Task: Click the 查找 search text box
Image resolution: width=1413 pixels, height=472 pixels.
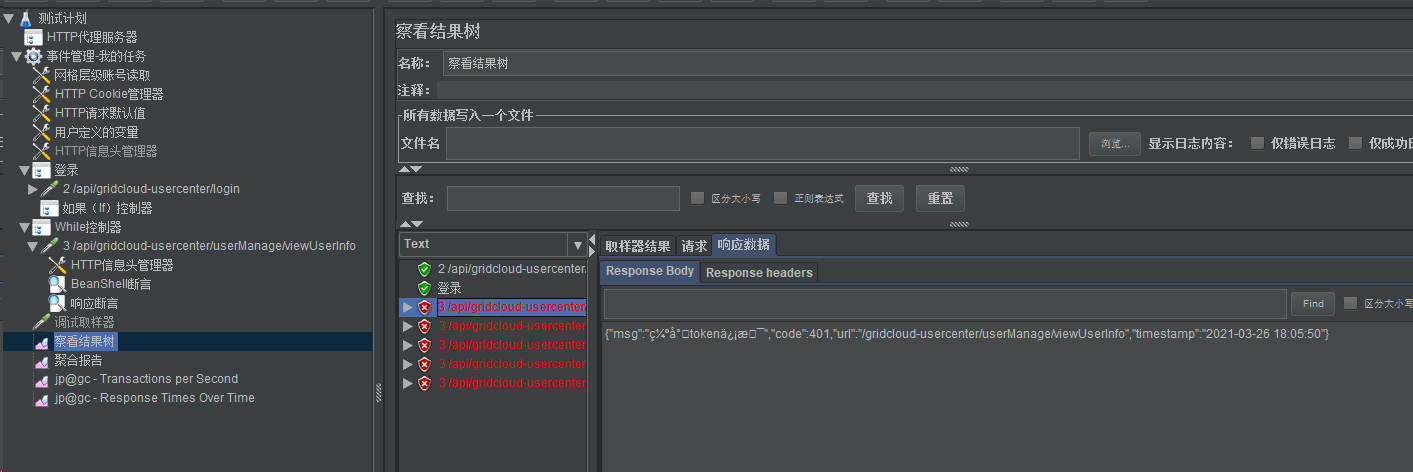Action: (x=563, y=198)
